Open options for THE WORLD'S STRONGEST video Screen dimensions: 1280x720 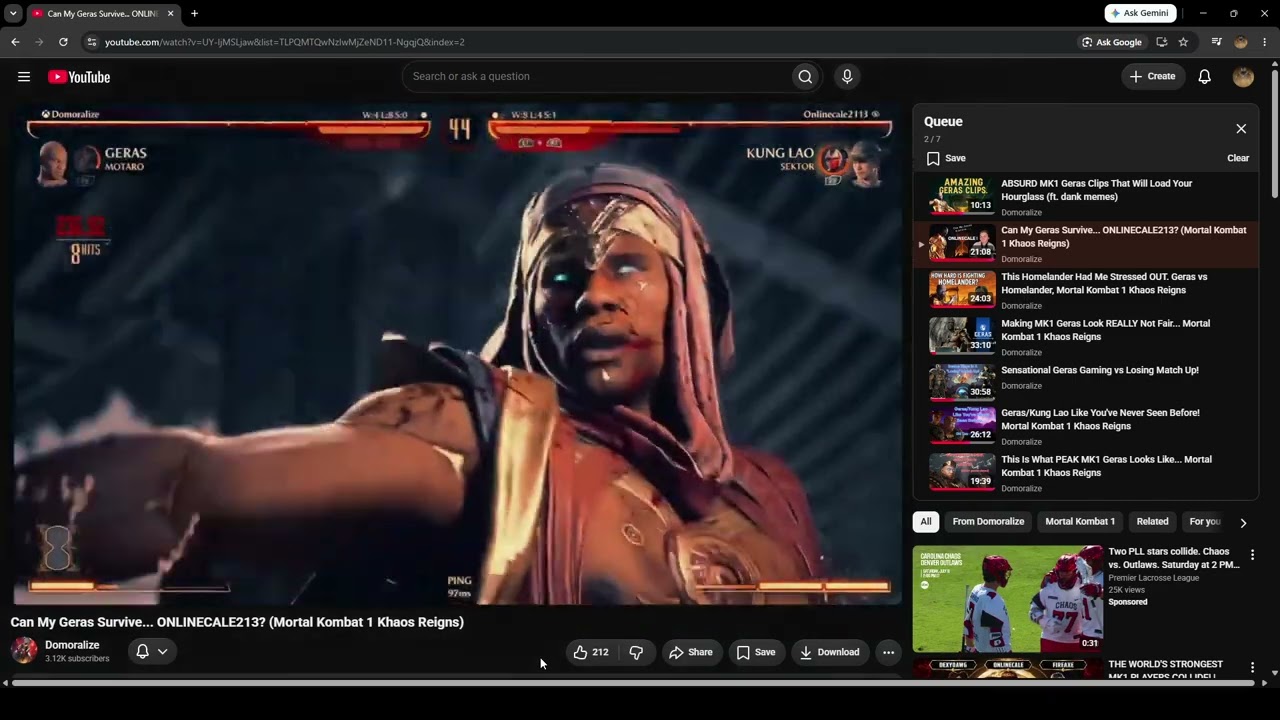(x=1252, y=667)
